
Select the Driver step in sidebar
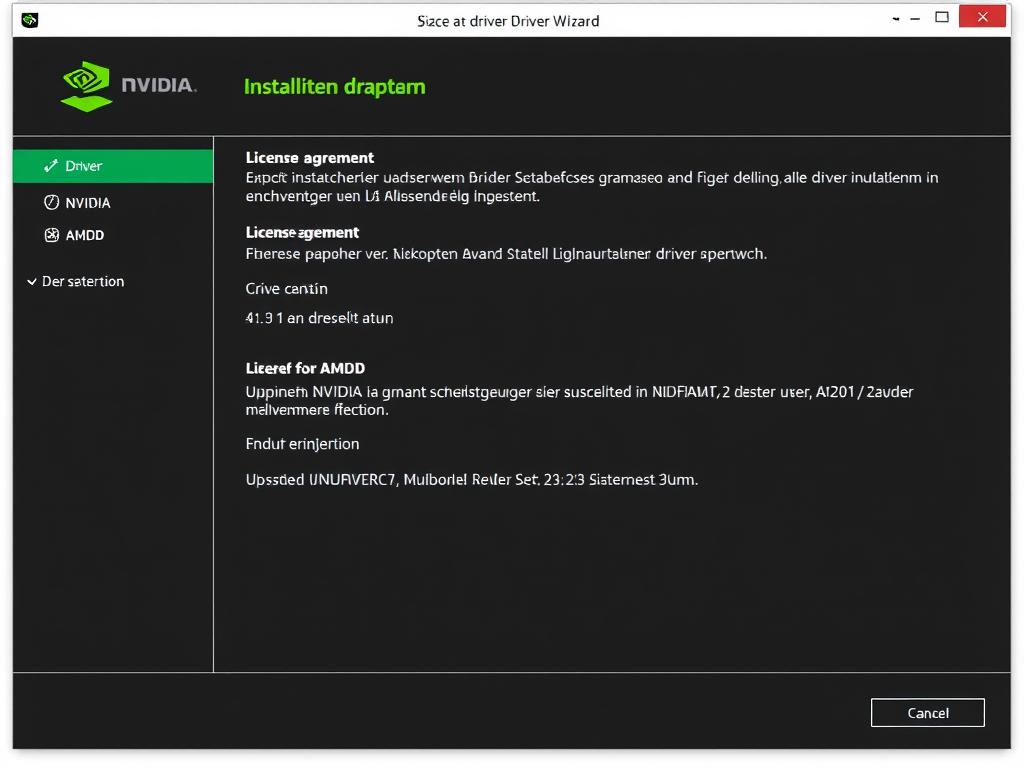113,166
